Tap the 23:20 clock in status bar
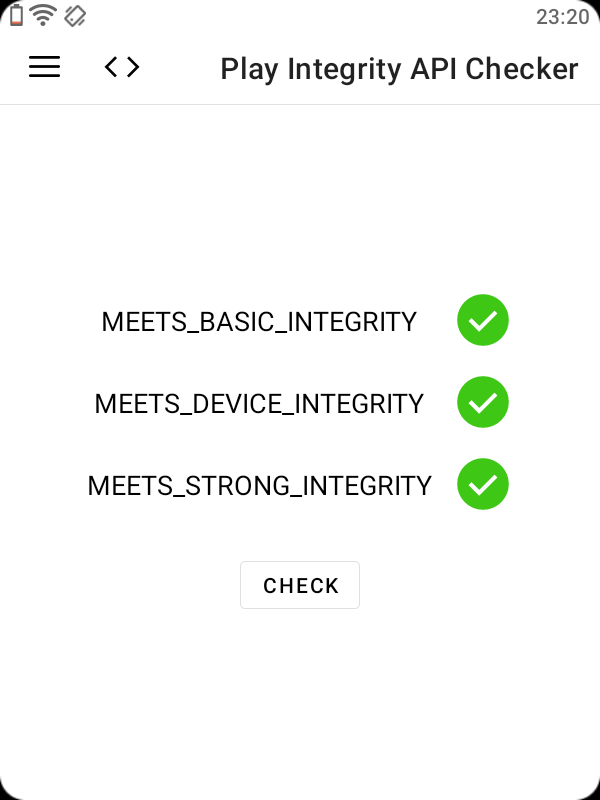 point(562,16)
